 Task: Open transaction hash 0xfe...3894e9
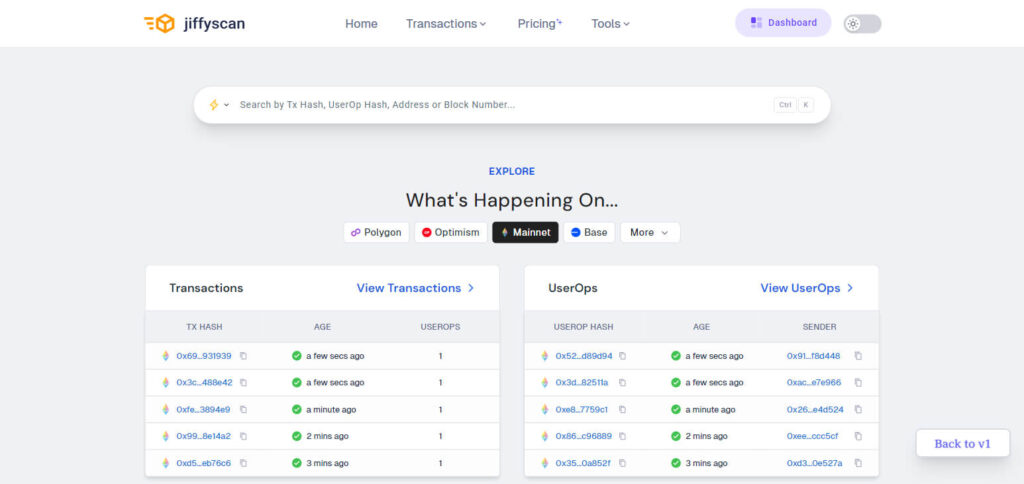click(203, 410)
